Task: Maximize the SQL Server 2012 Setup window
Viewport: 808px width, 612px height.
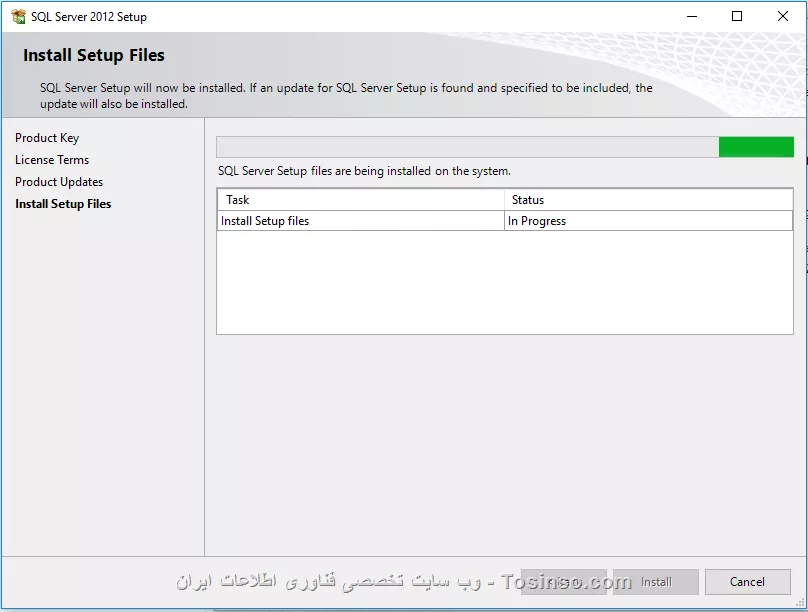Action: coord(737,16)
